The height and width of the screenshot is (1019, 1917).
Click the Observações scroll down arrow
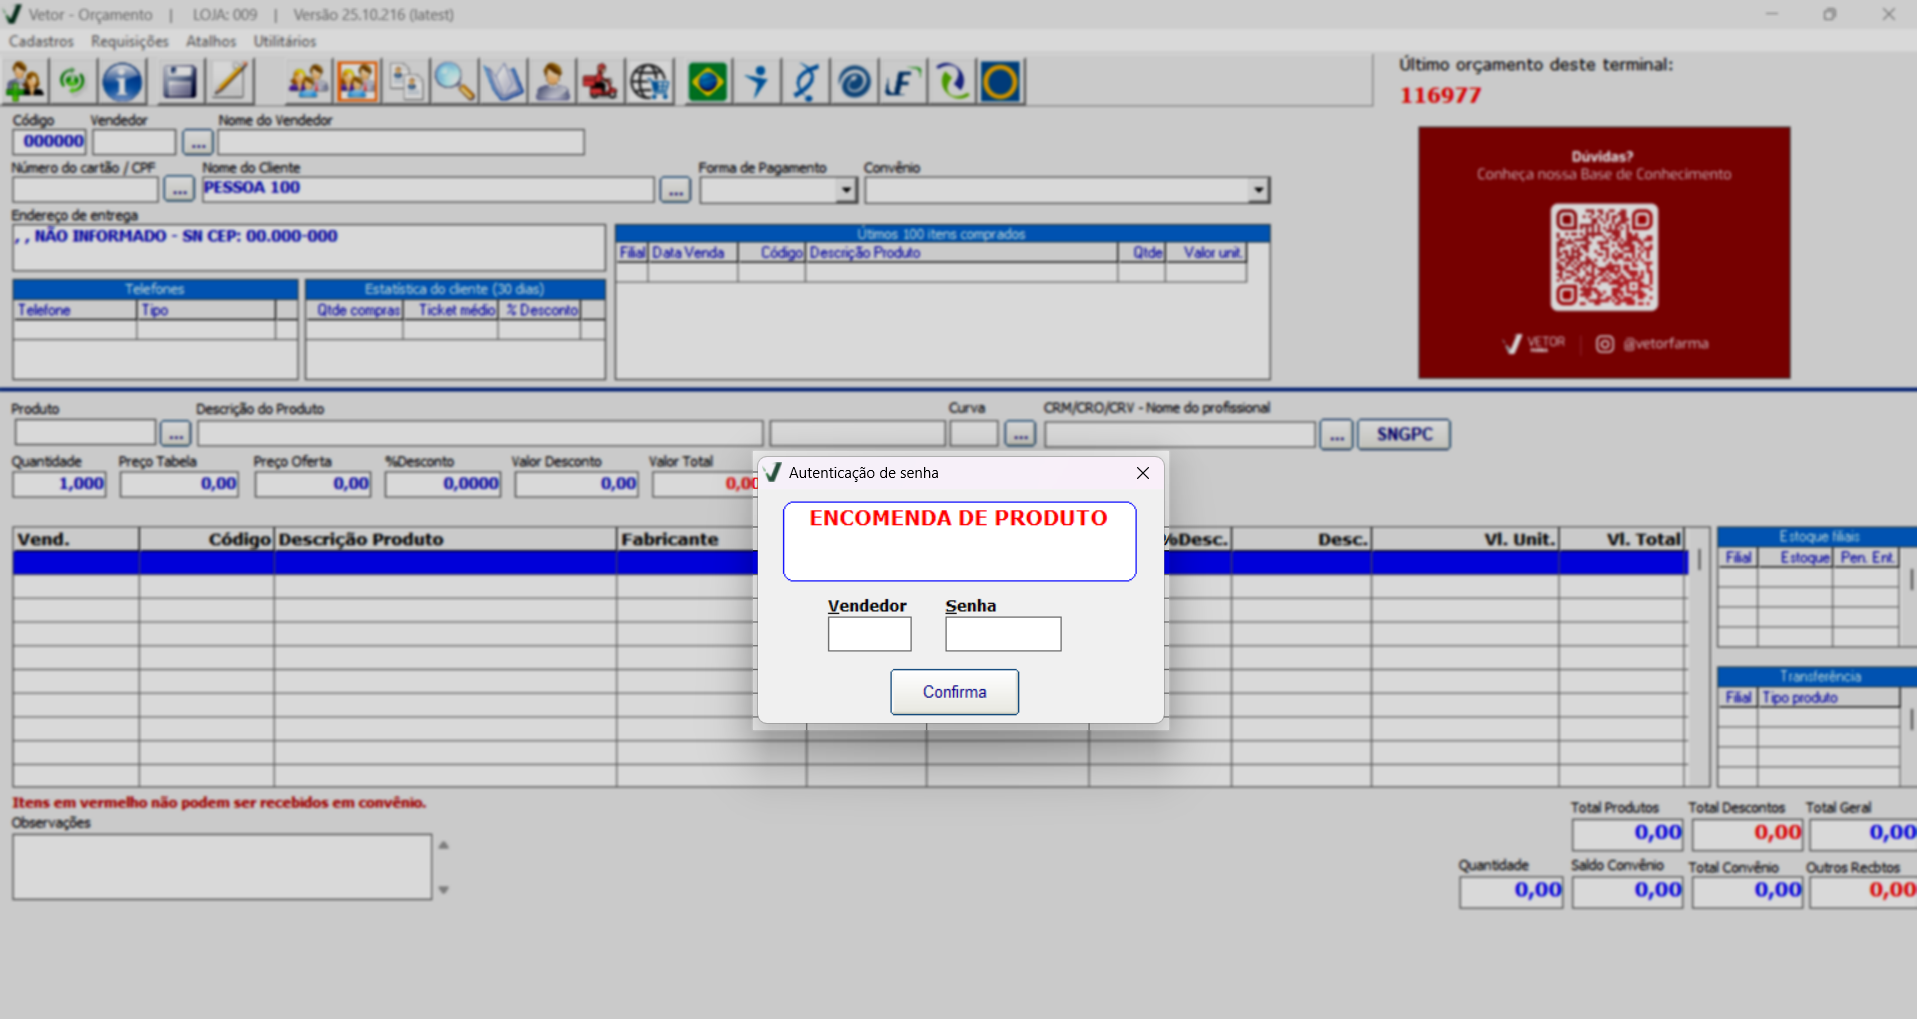click(443, 889)
